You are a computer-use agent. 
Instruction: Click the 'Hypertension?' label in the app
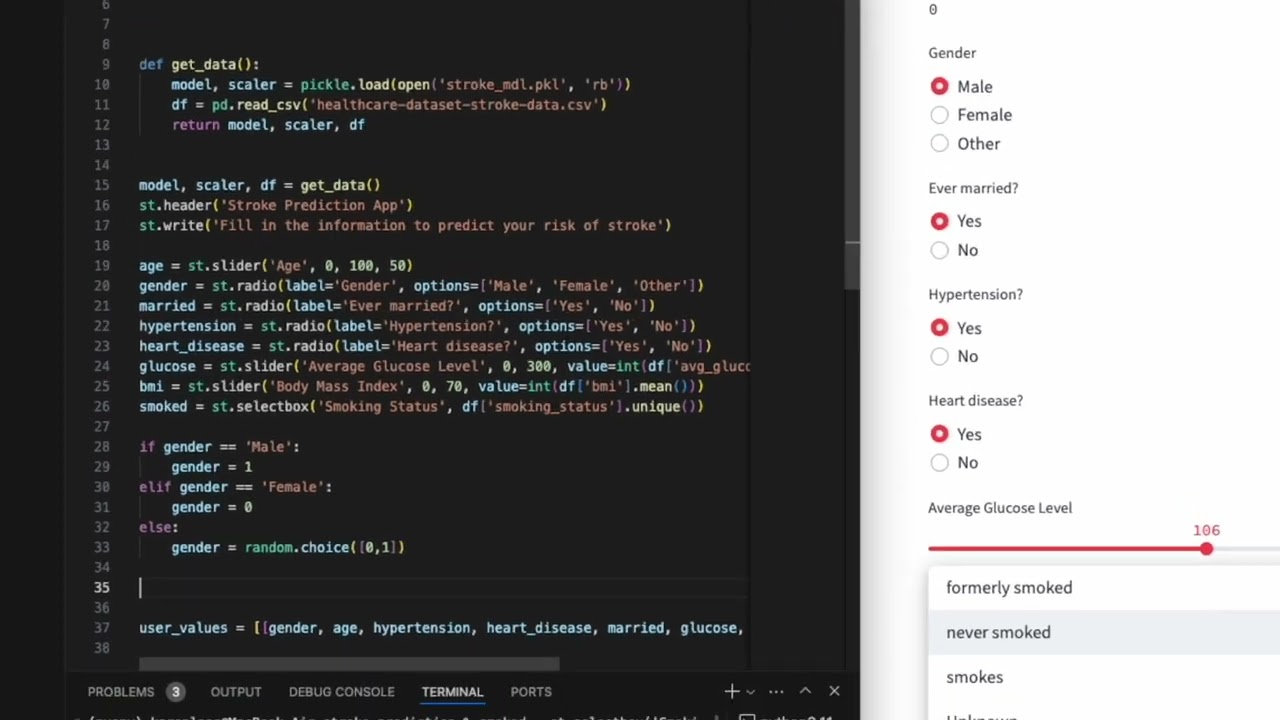point(975,295)
